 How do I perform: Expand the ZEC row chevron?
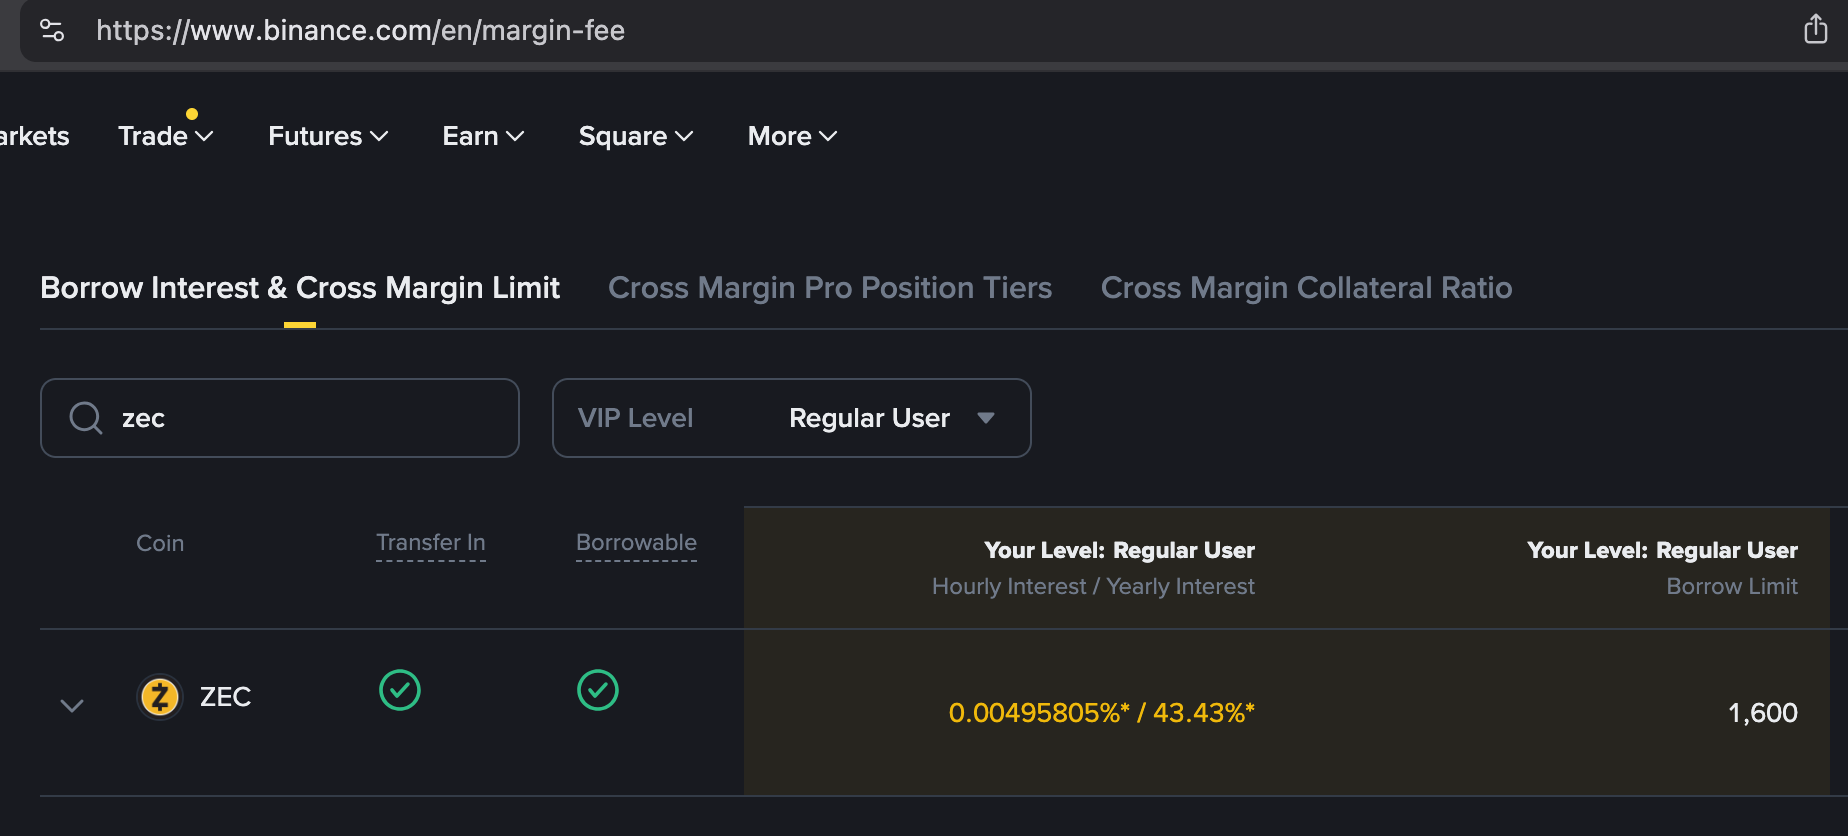72,705
